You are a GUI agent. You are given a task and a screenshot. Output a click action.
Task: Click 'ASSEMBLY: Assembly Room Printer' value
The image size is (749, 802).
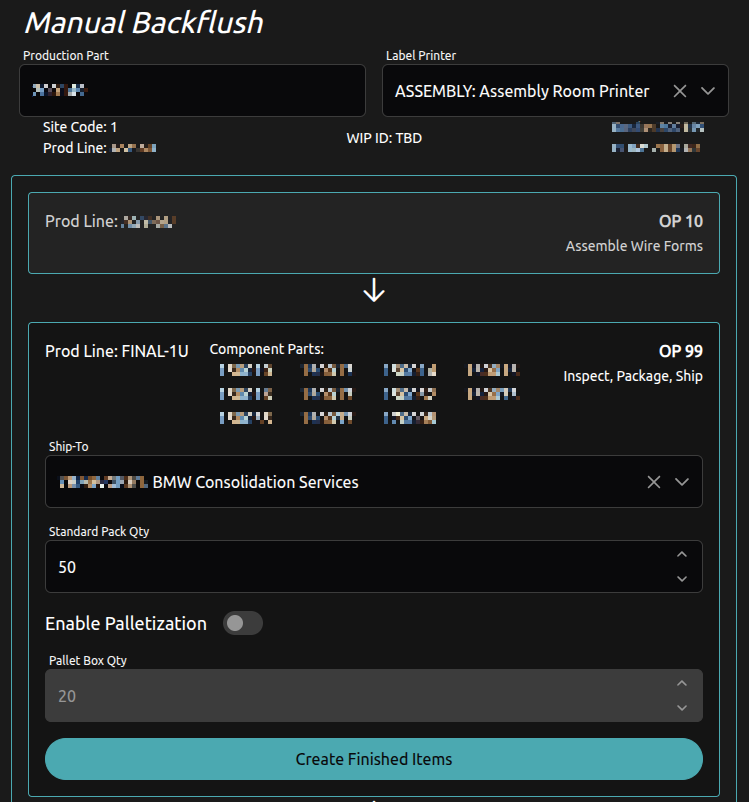point(522,91)
